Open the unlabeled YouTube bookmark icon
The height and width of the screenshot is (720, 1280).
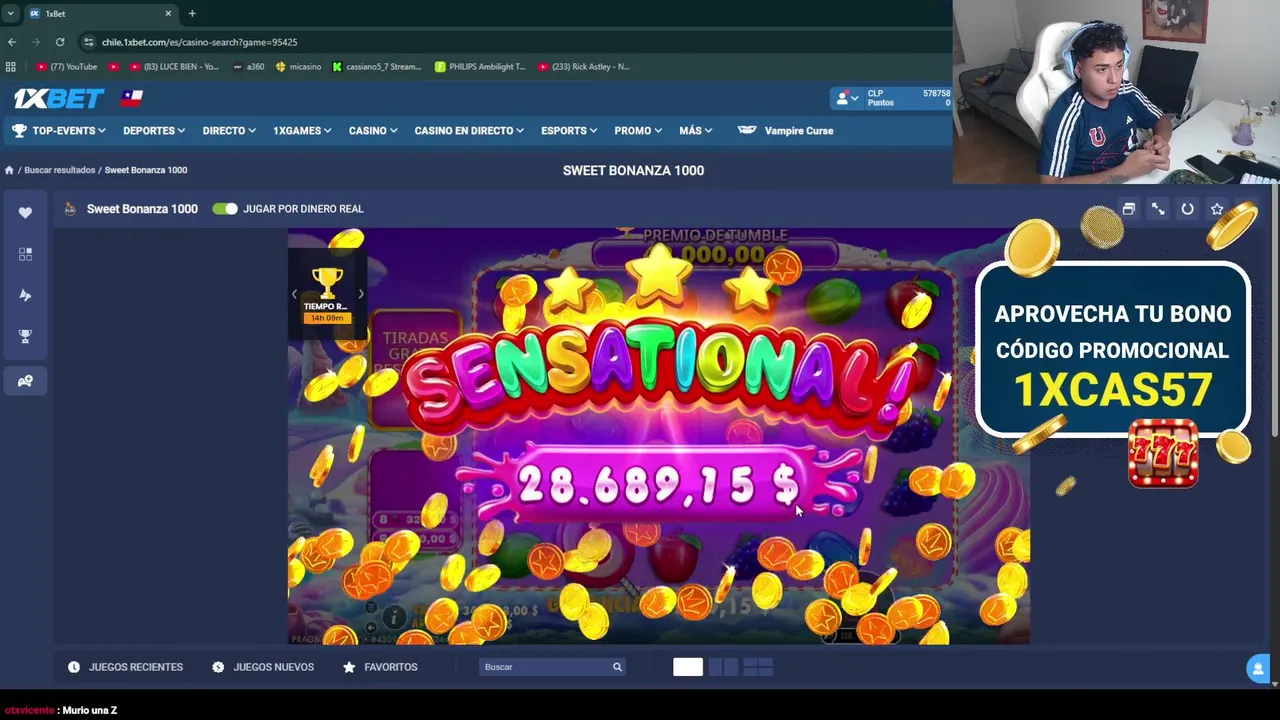[113, 67]
